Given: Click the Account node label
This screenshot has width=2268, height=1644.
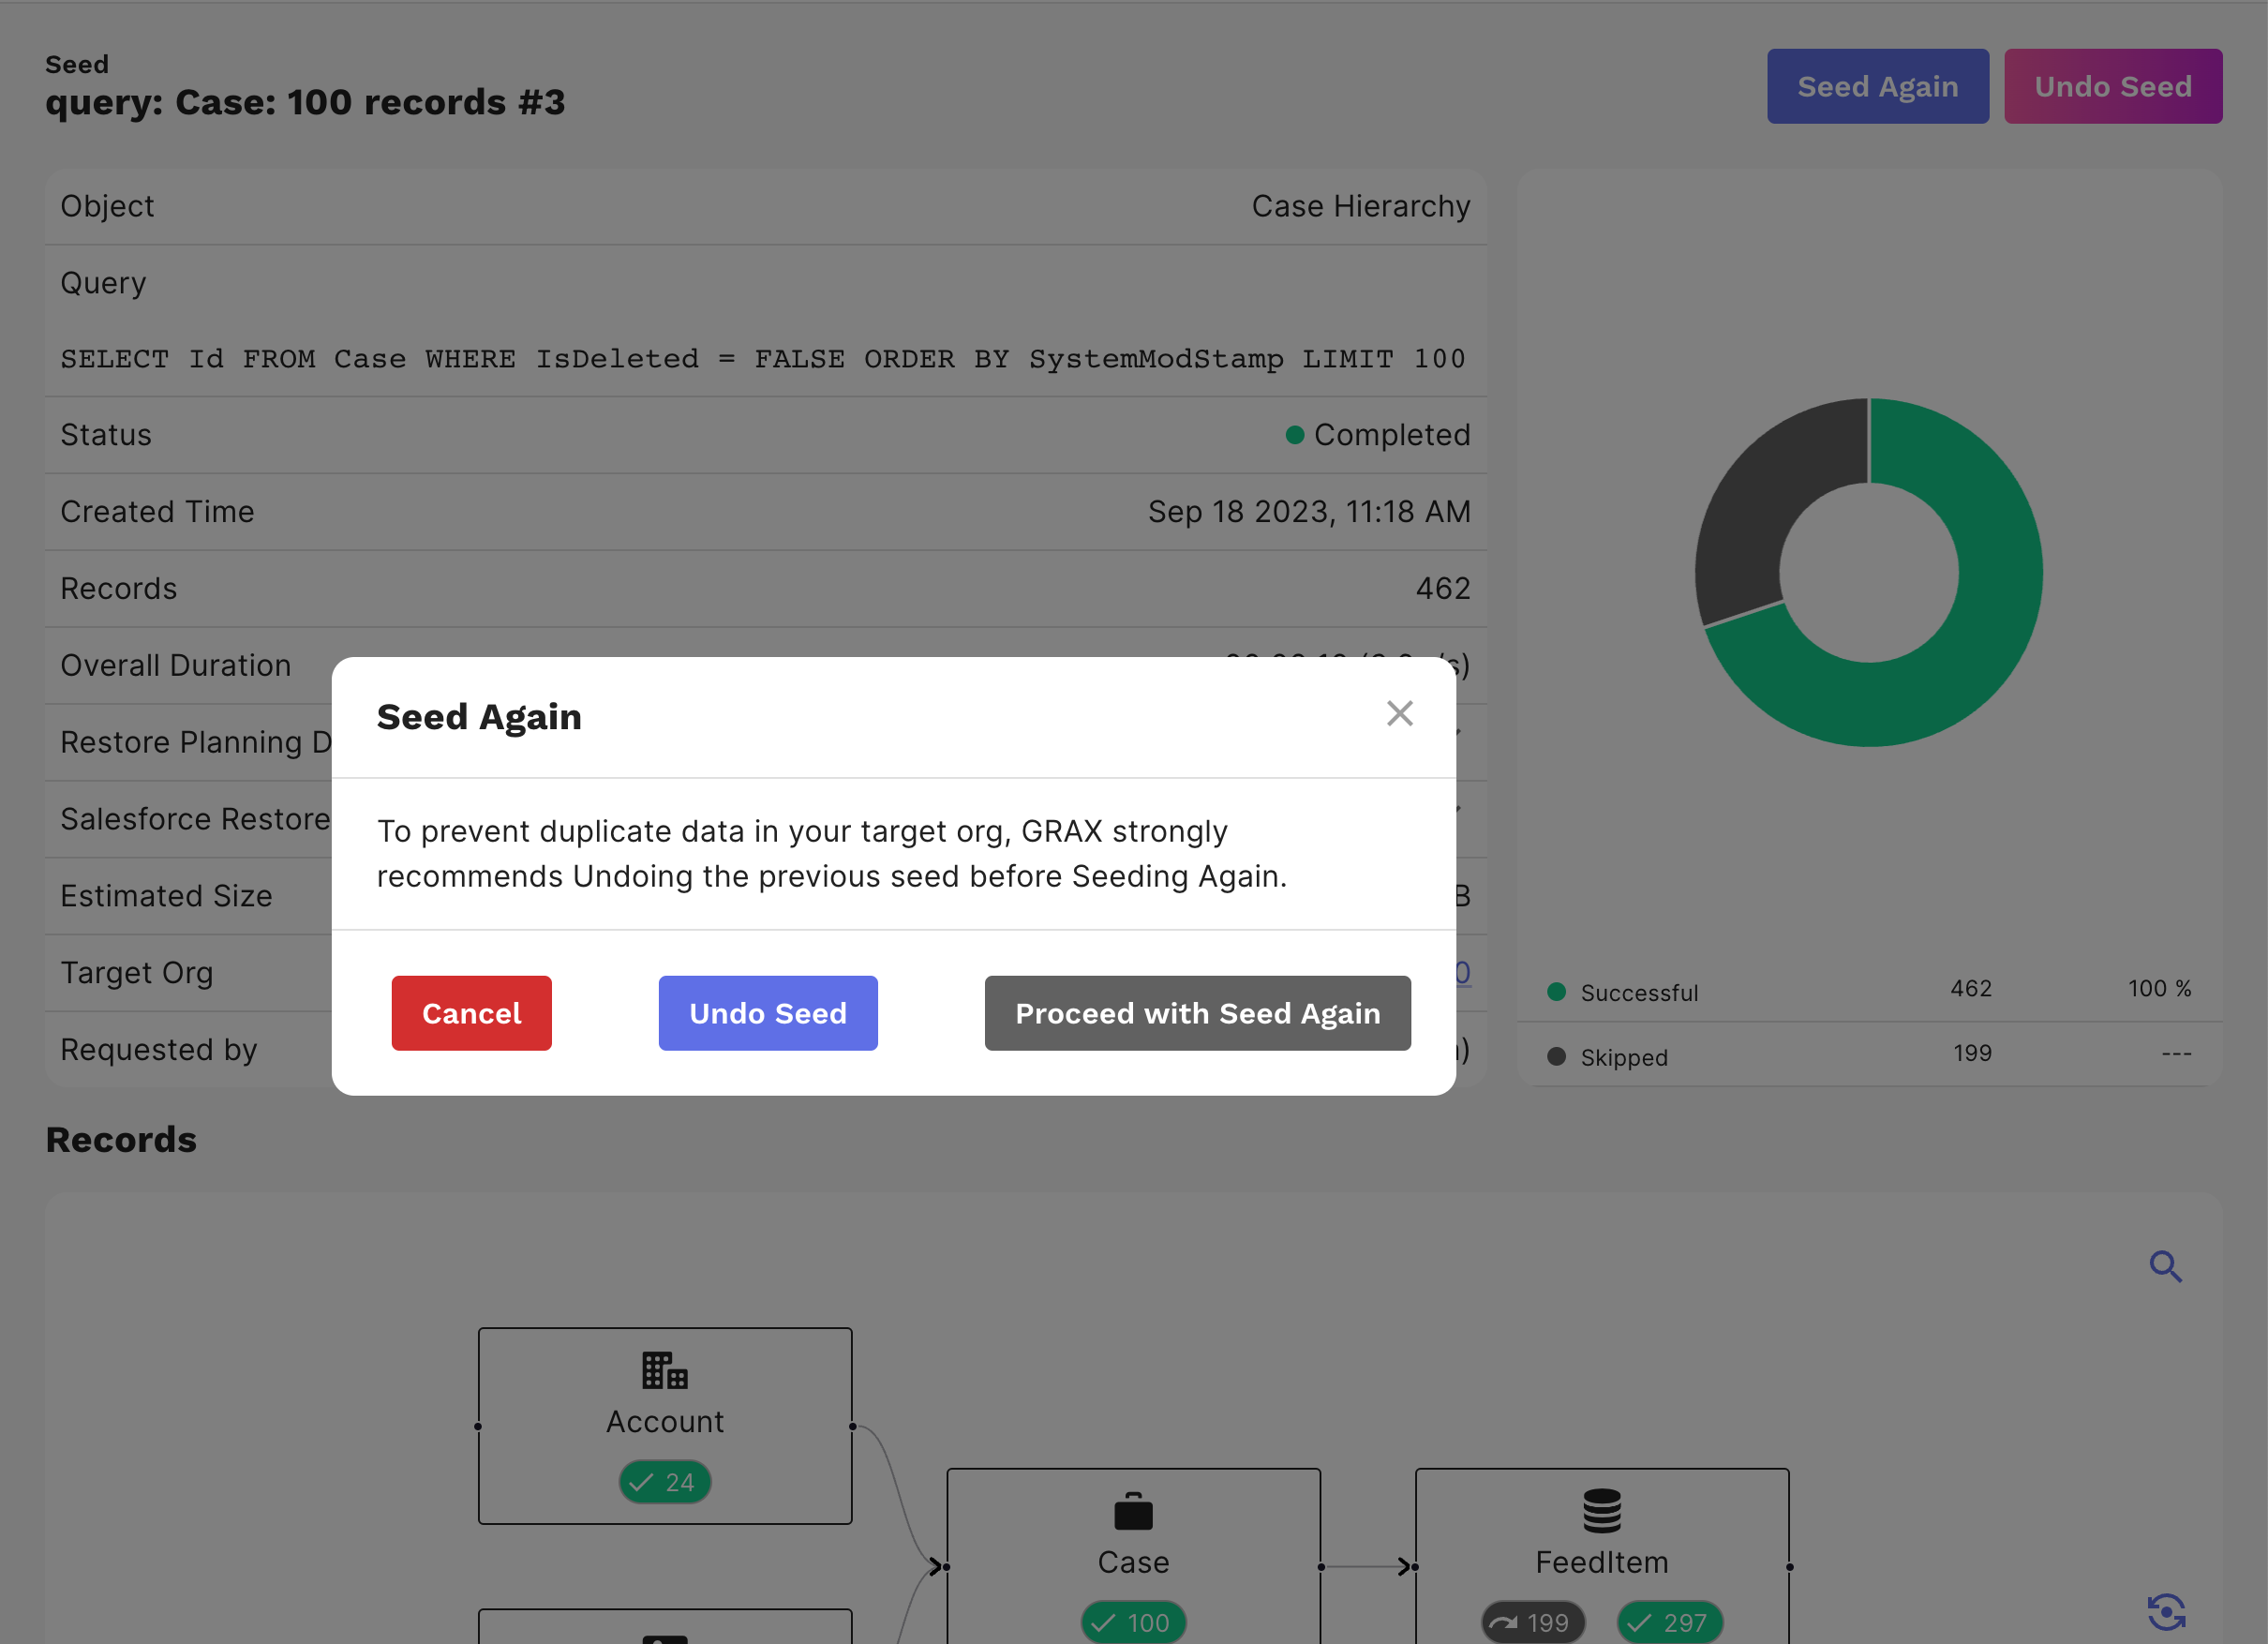Looking at the screenshot, I should click(x=664, y=1422).
